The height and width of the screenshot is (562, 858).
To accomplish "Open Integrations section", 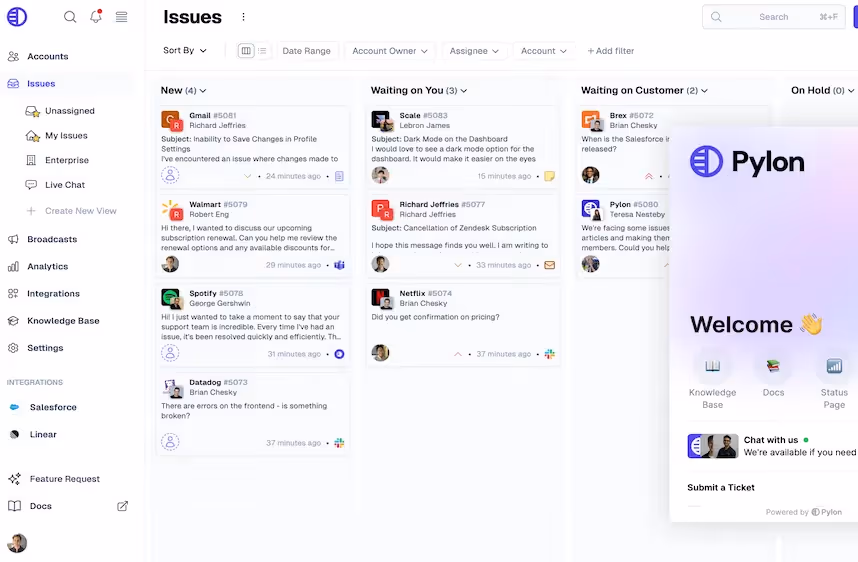I will pyautogui.click(x=53, y=294).
